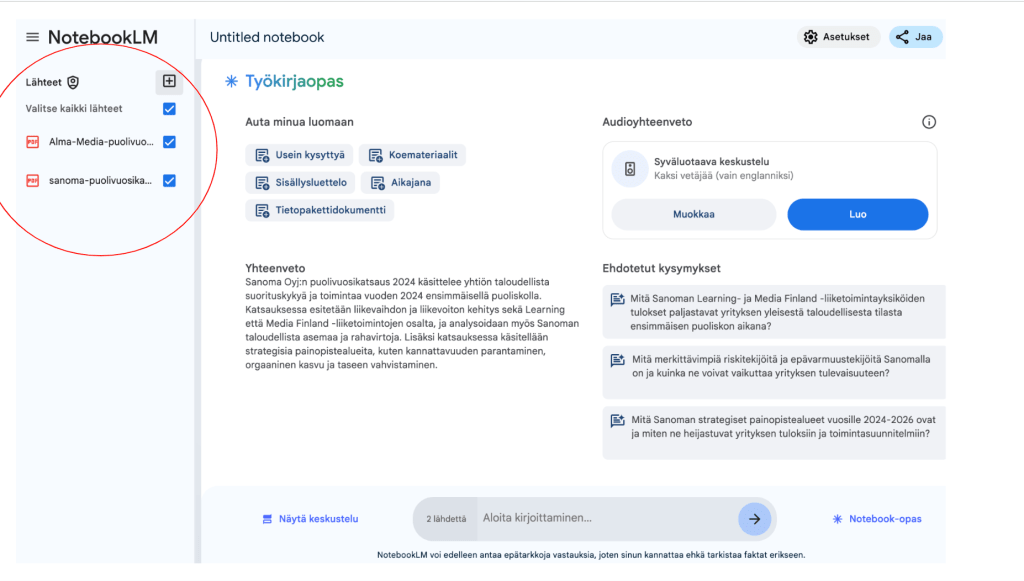
Task: Select the Usein kysyttyä chip
Action: point(299,155)
